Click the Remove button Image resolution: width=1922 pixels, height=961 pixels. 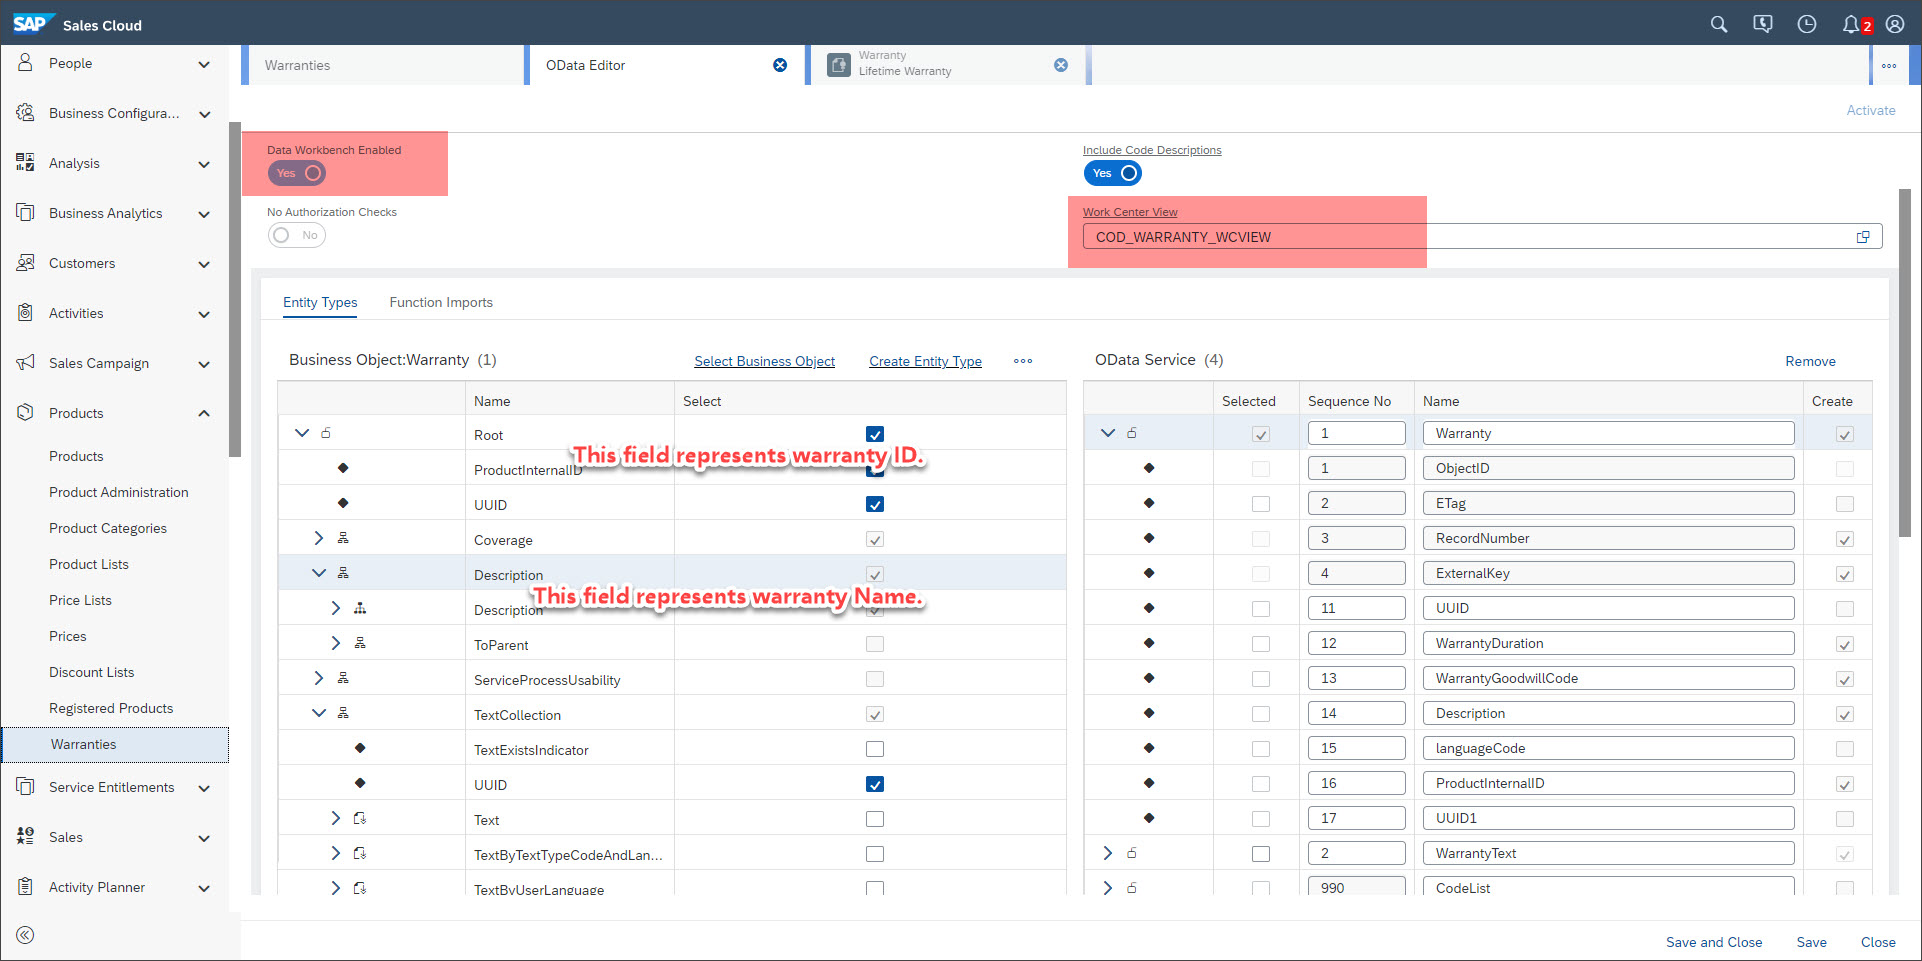[x=1810, y=361]
